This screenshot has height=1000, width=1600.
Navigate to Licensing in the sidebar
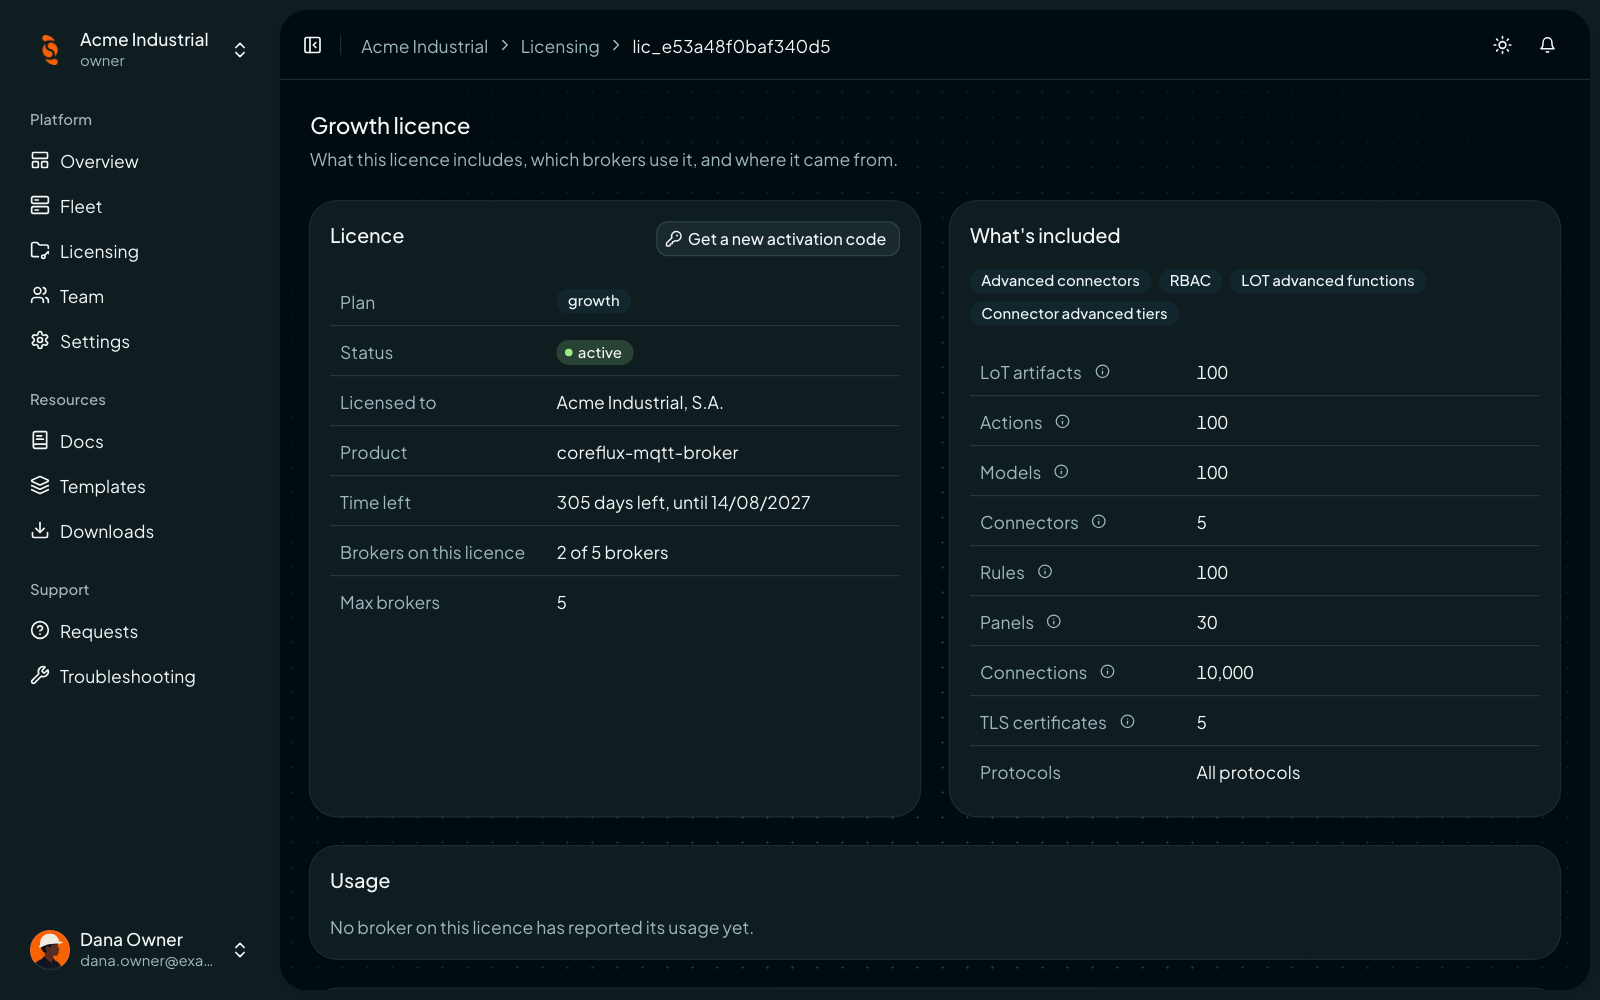click(x=140, y=251)
